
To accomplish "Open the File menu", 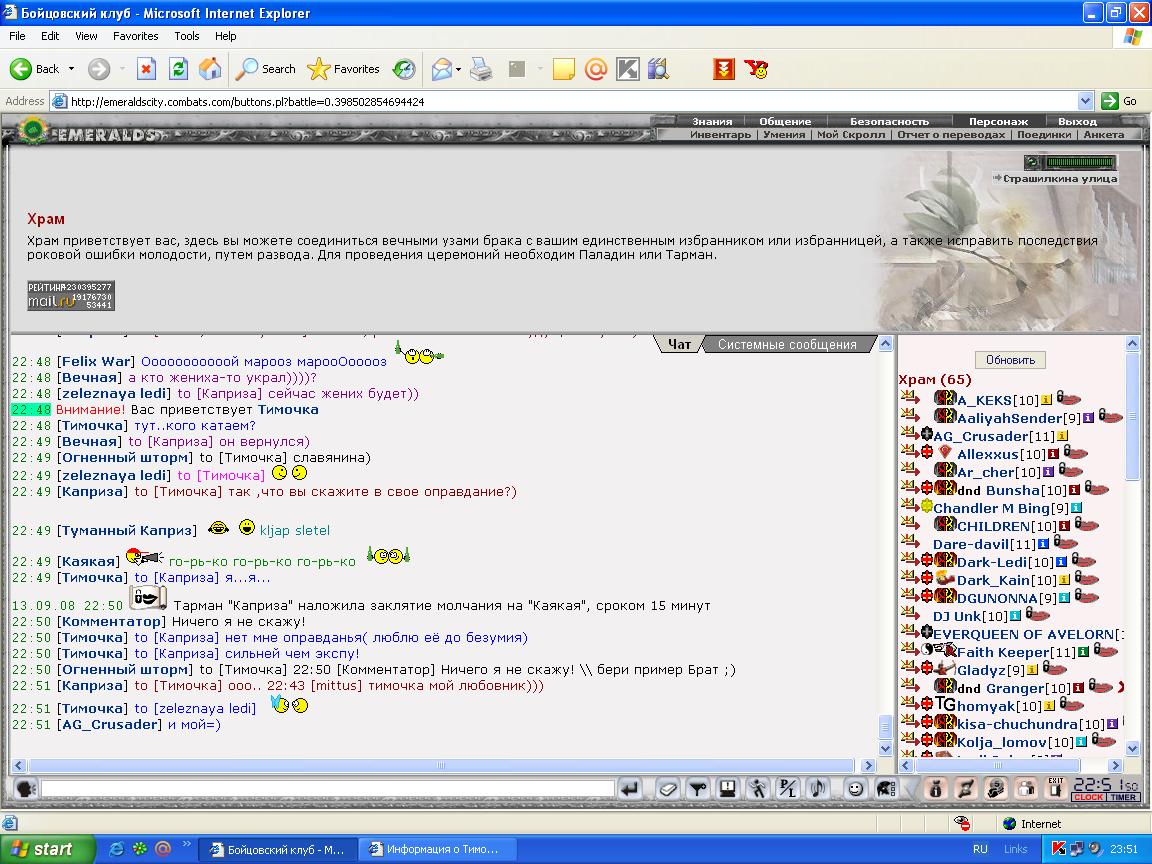I will coord(17,36).
